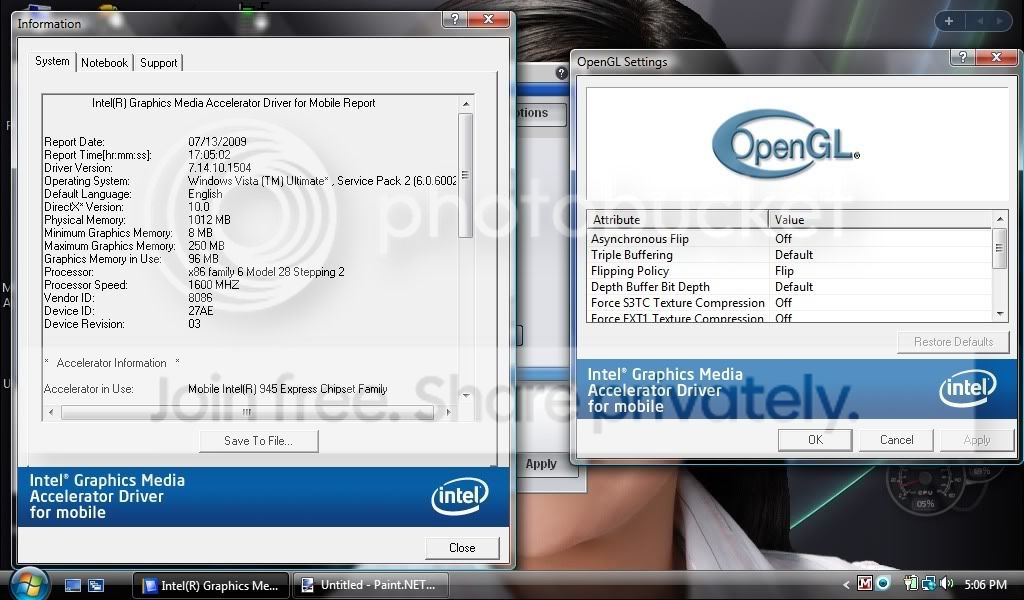Click the Attribute column header
Image resolution: width=1024 pixels, height=600 pixels.
click(677, 219)
